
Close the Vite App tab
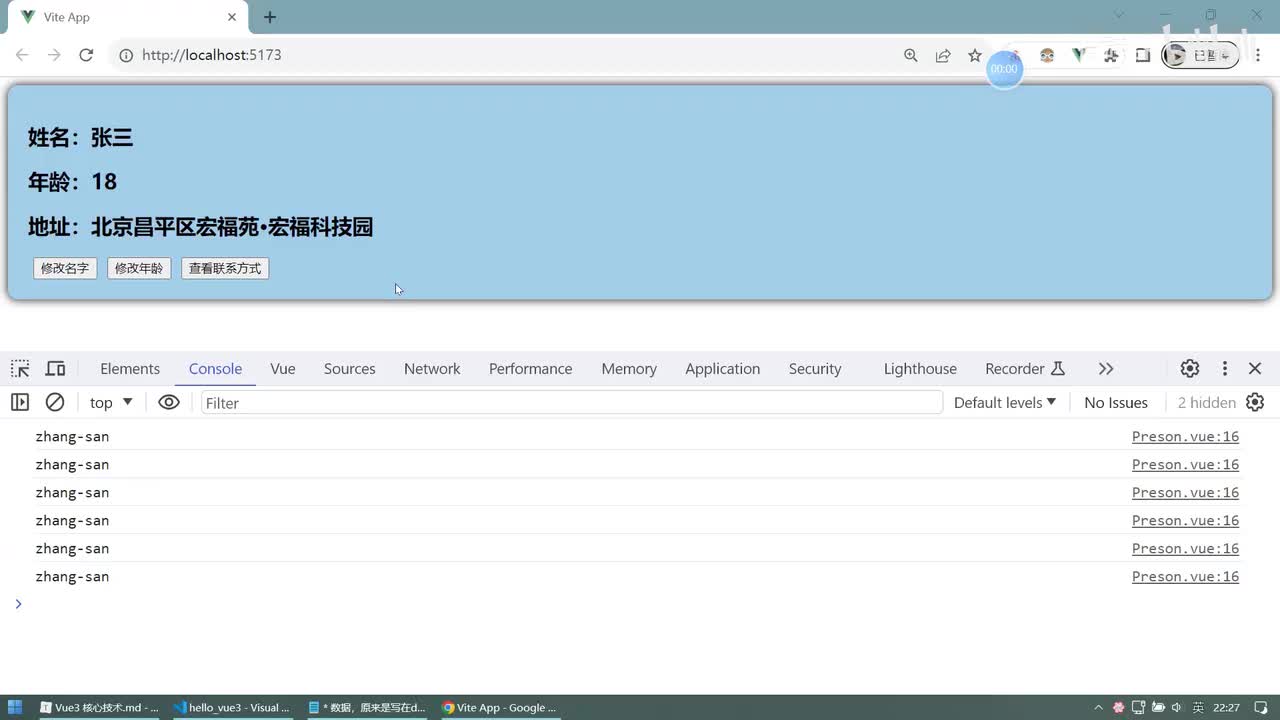point(232,17)
